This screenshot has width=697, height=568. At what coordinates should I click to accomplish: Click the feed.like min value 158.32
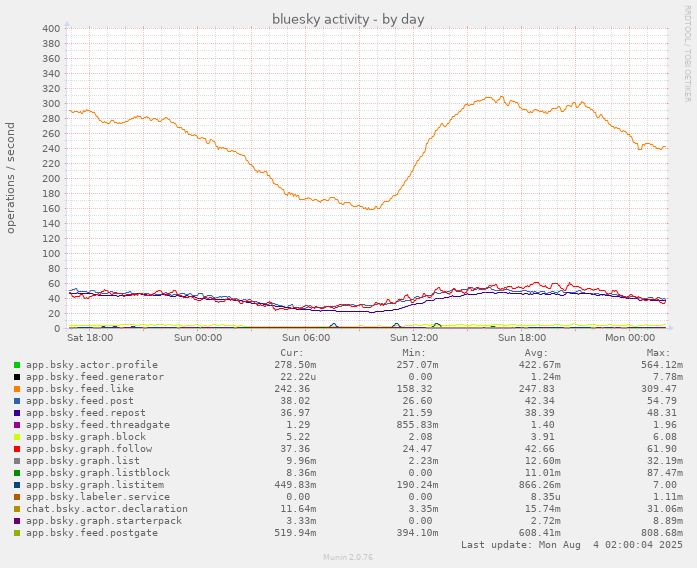coord(414,389)
